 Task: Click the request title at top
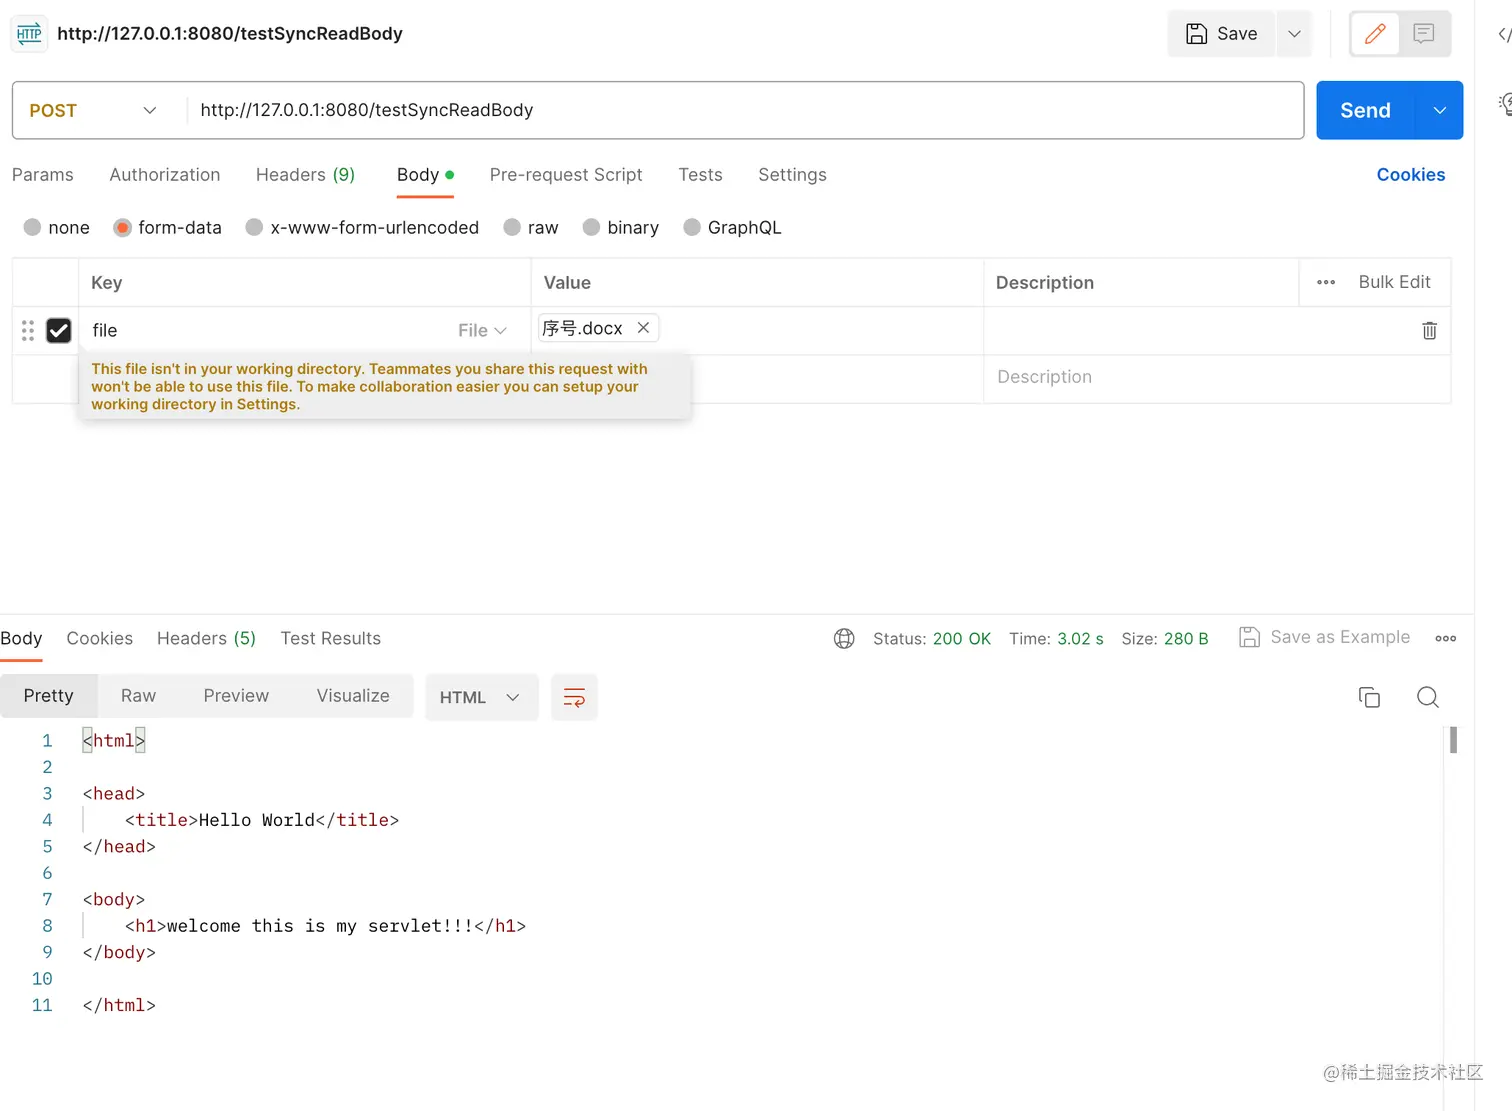(x=230, y=34)
